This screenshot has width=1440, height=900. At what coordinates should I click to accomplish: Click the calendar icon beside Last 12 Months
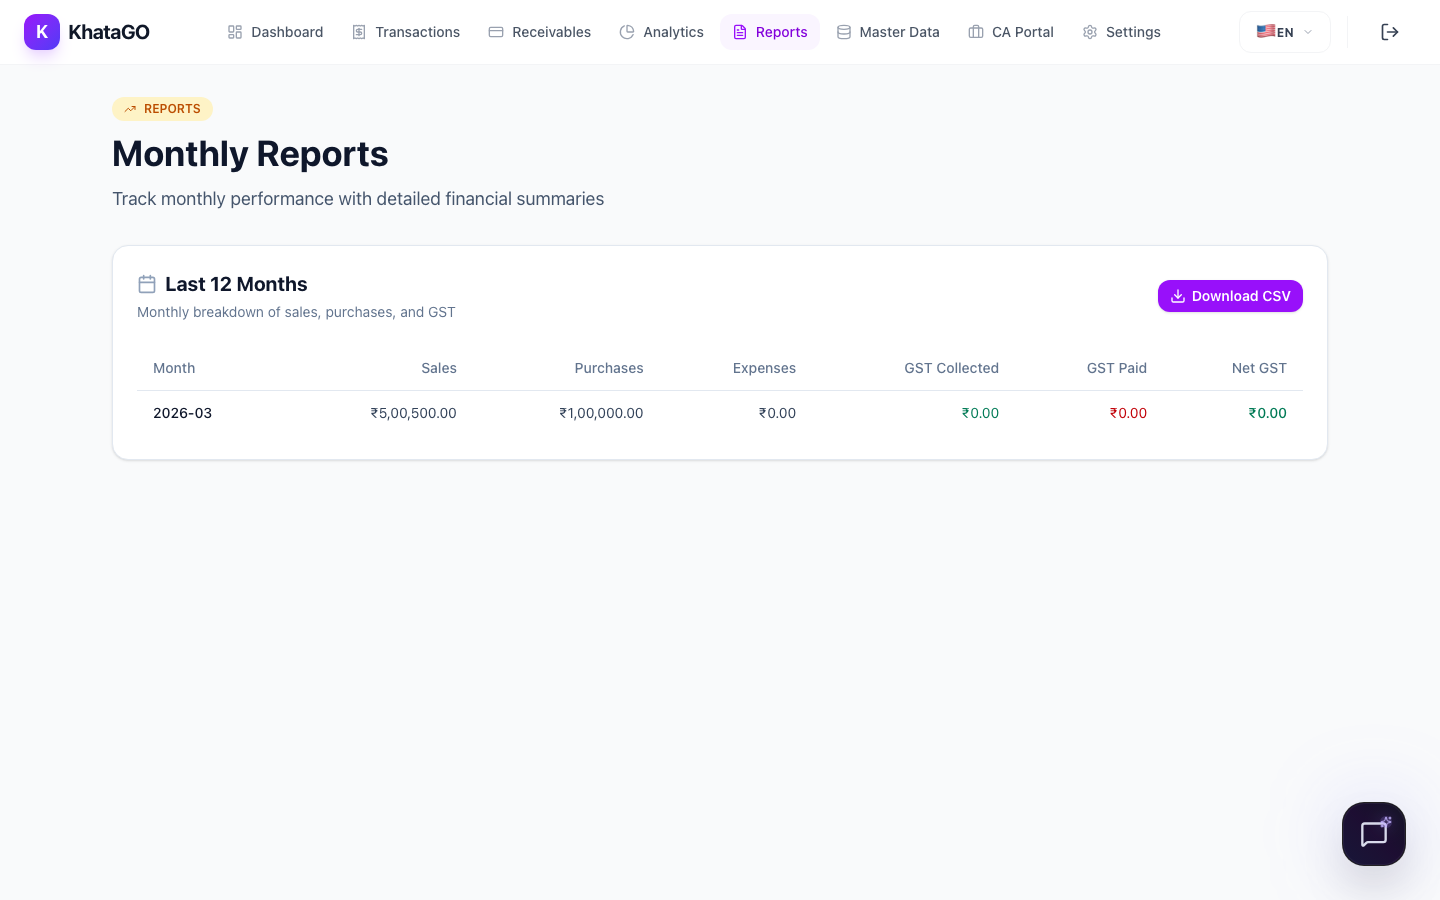tap(147, 284)
